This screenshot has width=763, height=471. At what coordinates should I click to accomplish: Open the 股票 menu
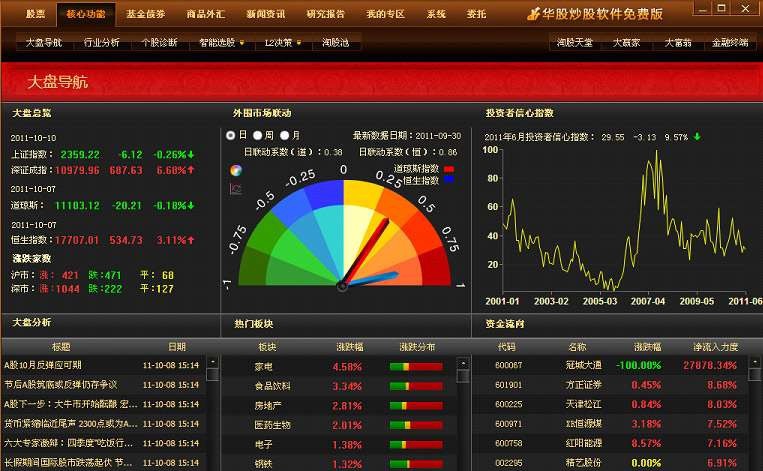pyautogui.click(x=35, y=14)
